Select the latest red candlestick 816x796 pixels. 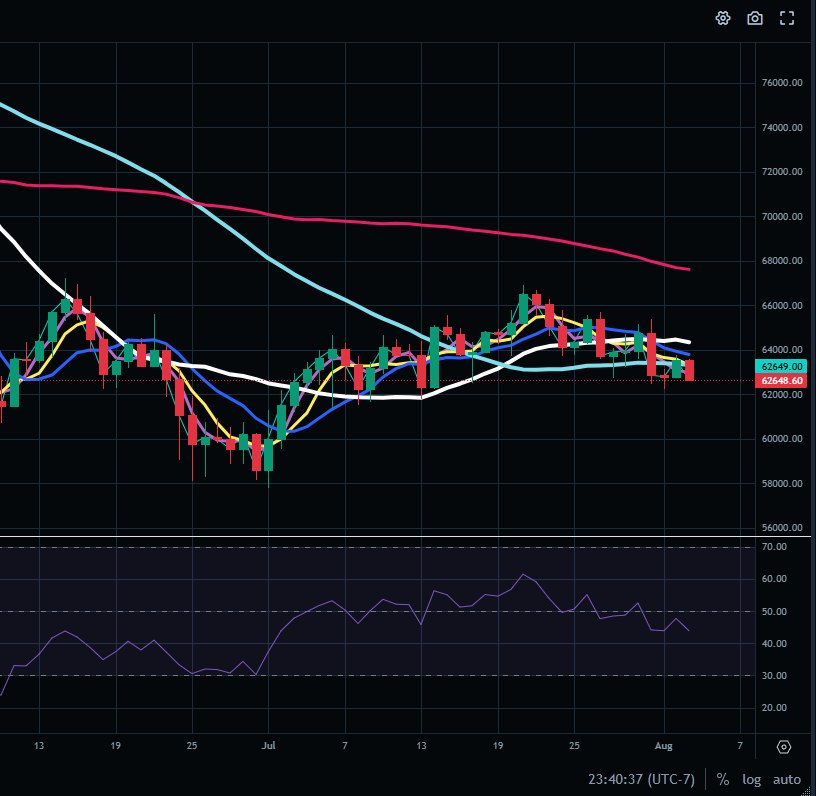tap(690, 370)
